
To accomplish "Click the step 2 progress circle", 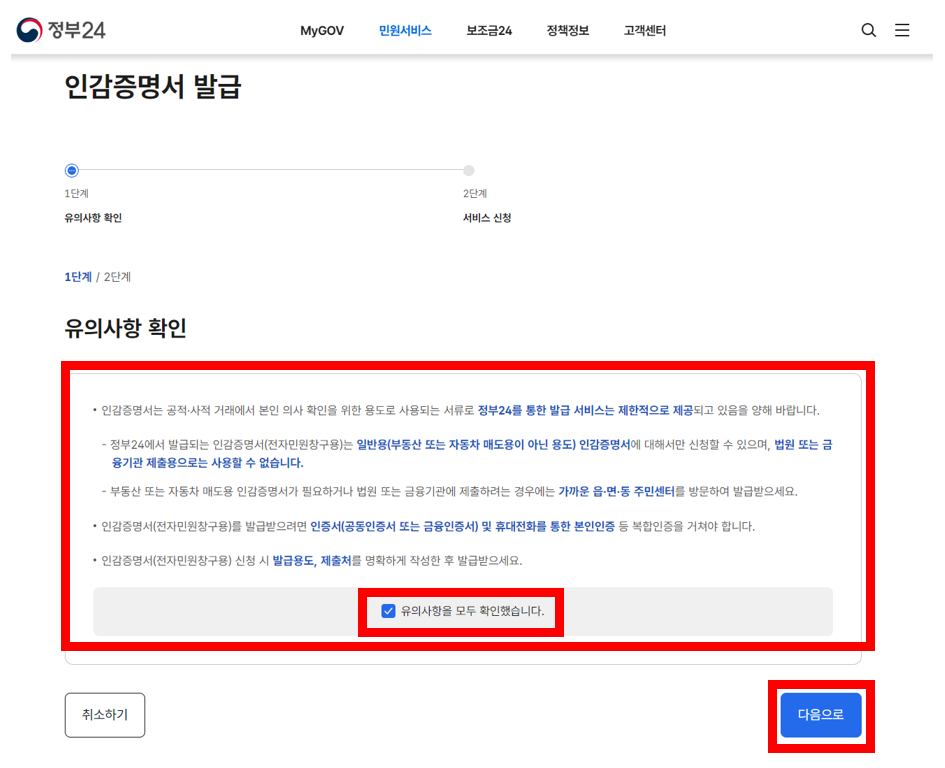I will pyautogui.click(x=468, y=171).
